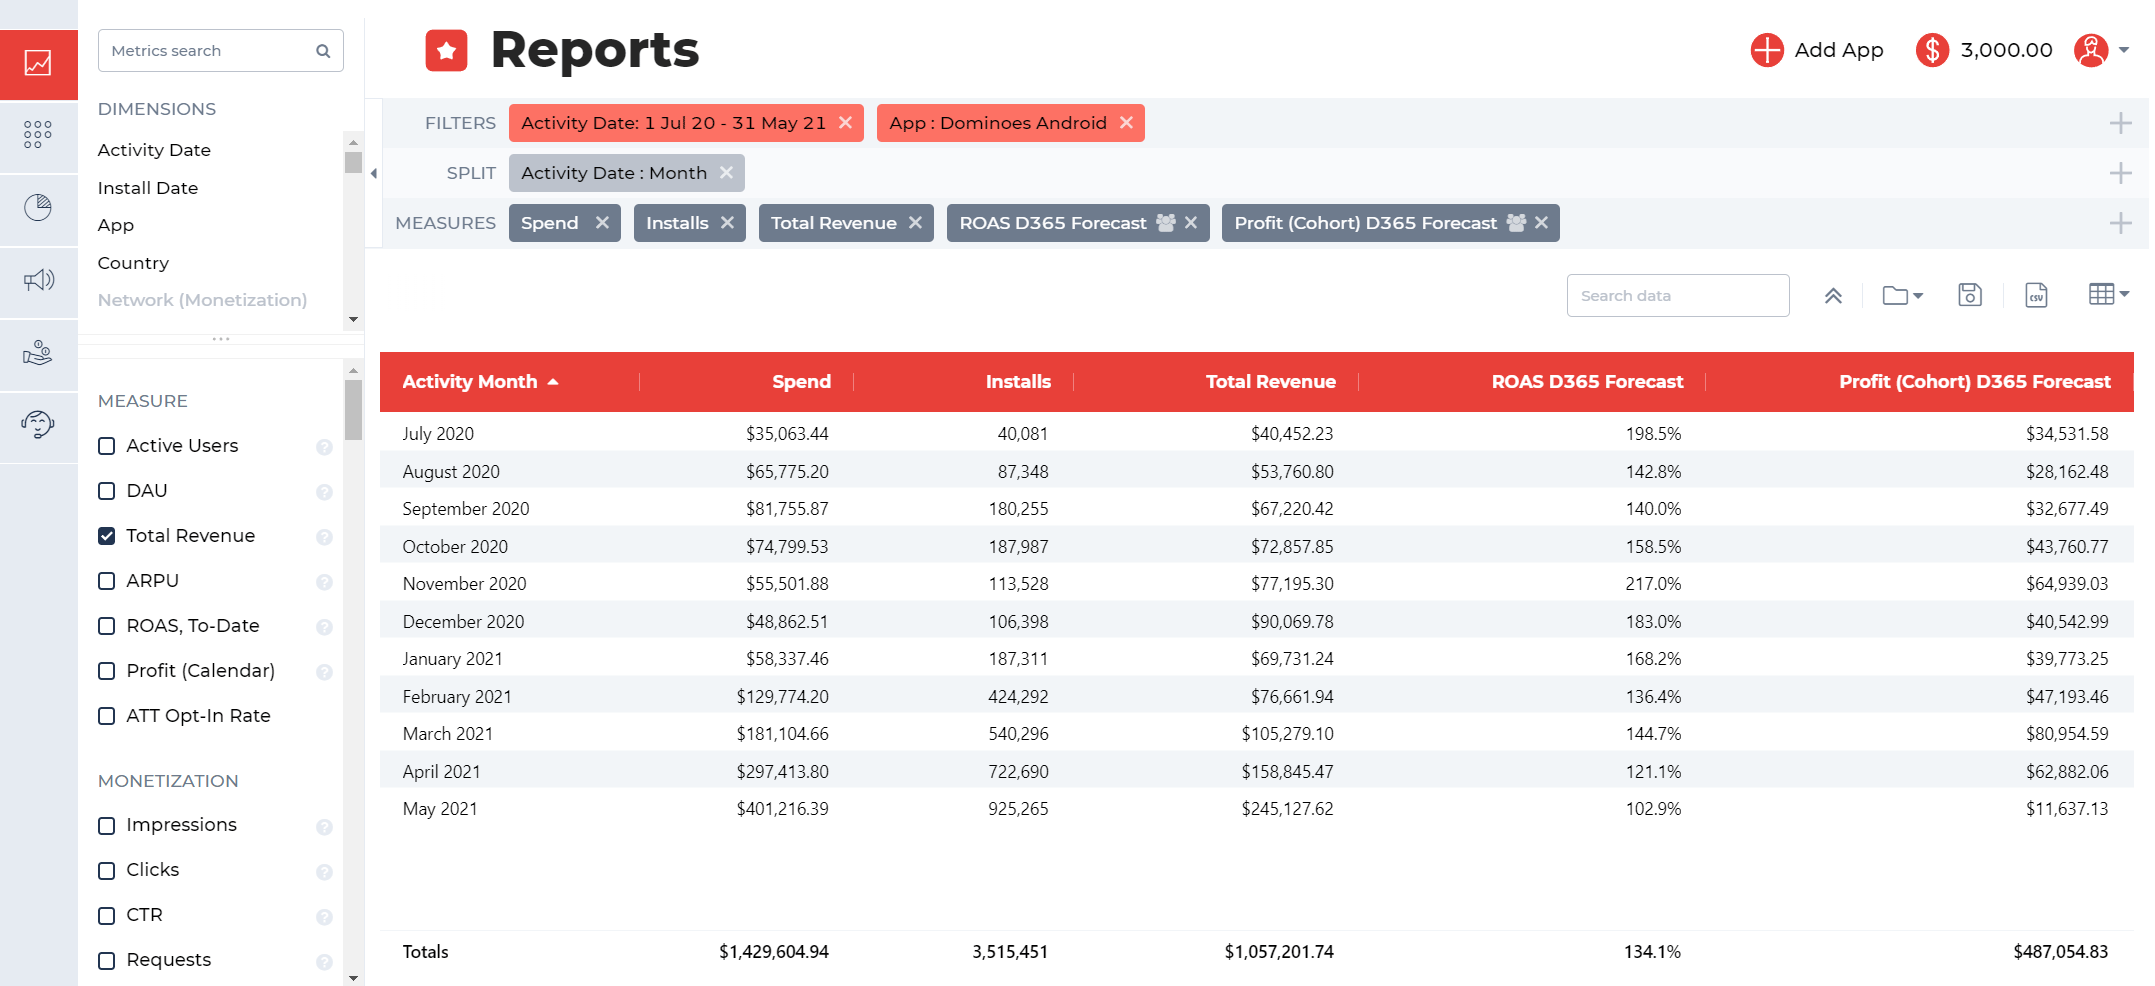This screenshot has width=2155, height=986.
Task: Open the apps grid sidebar icon
Action: 38,134
